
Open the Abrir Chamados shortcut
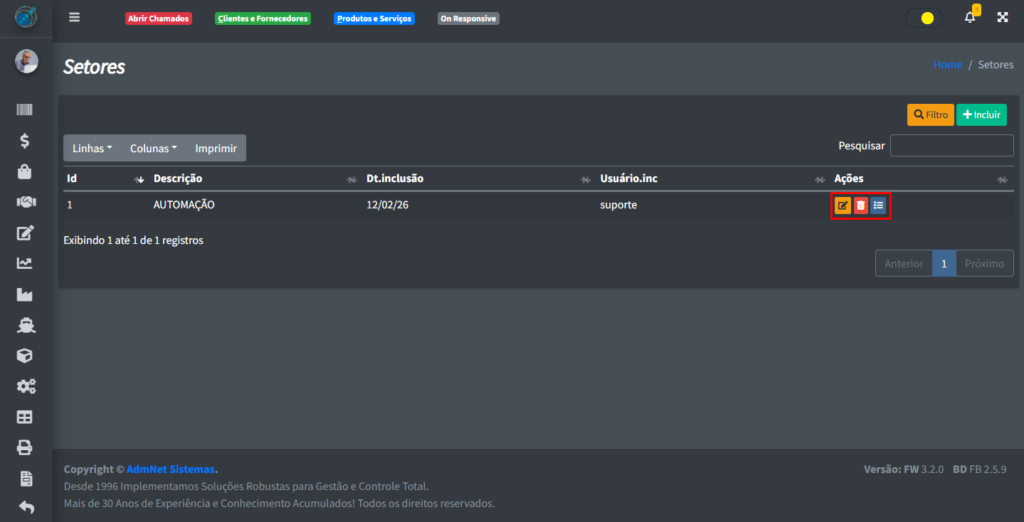coord(158,19)
